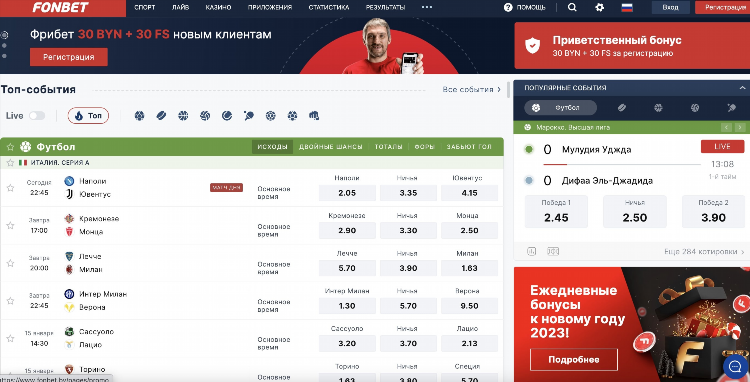
Task: Click Регистрация button on Фрибет banner
Action: (69, 57)
